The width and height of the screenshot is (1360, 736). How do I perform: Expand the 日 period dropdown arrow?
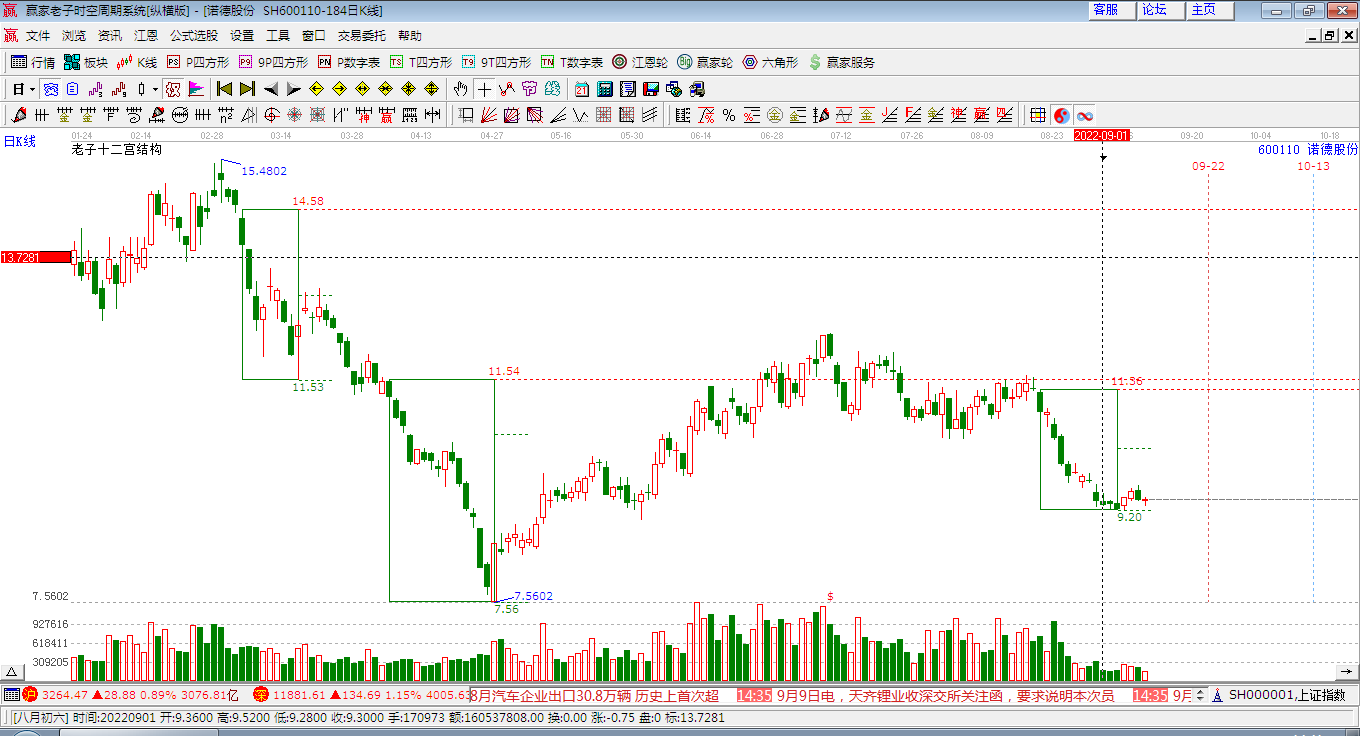tap(33, 89)
